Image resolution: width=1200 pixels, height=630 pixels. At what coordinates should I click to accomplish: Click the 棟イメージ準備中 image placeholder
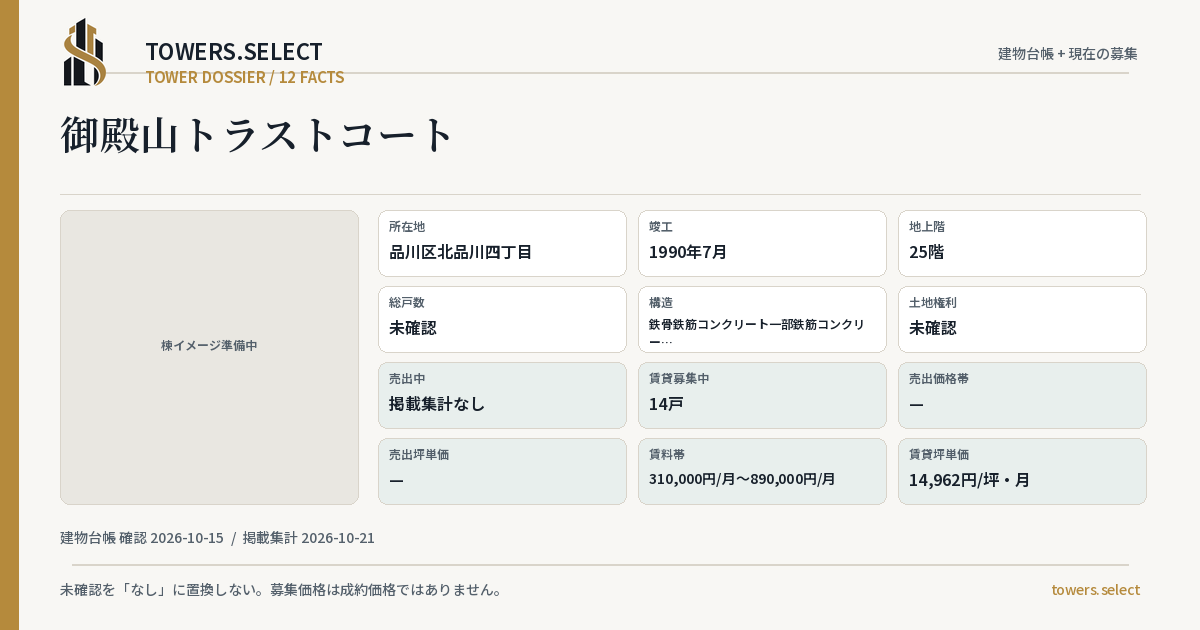209,357
